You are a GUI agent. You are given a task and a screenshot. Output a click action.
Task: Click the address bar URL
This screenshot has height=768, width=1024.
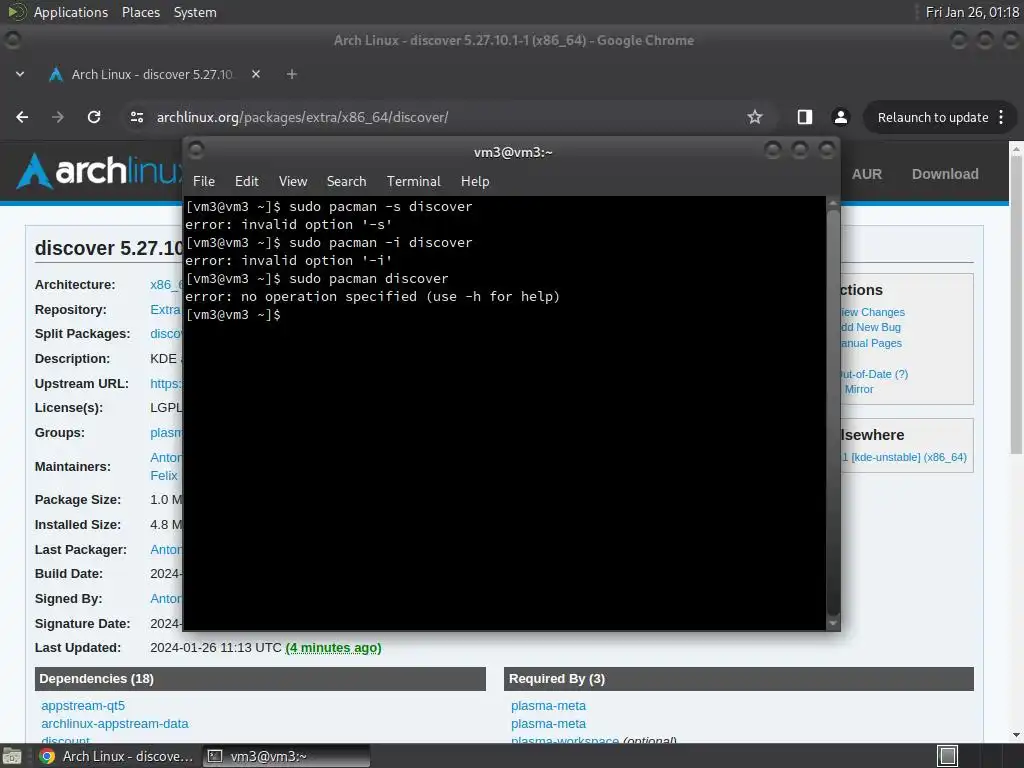tap(302, 118)
